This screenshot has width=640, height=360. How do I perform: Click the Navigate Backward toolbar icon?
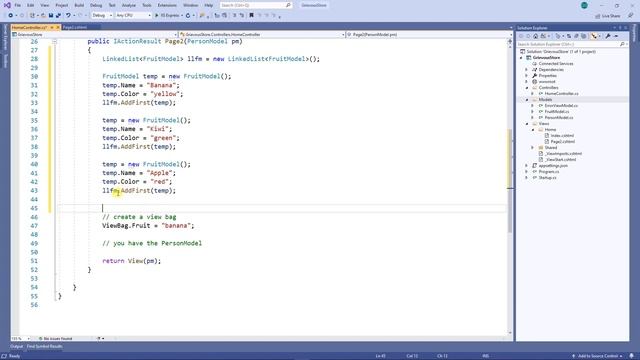(x=11, y=16)
